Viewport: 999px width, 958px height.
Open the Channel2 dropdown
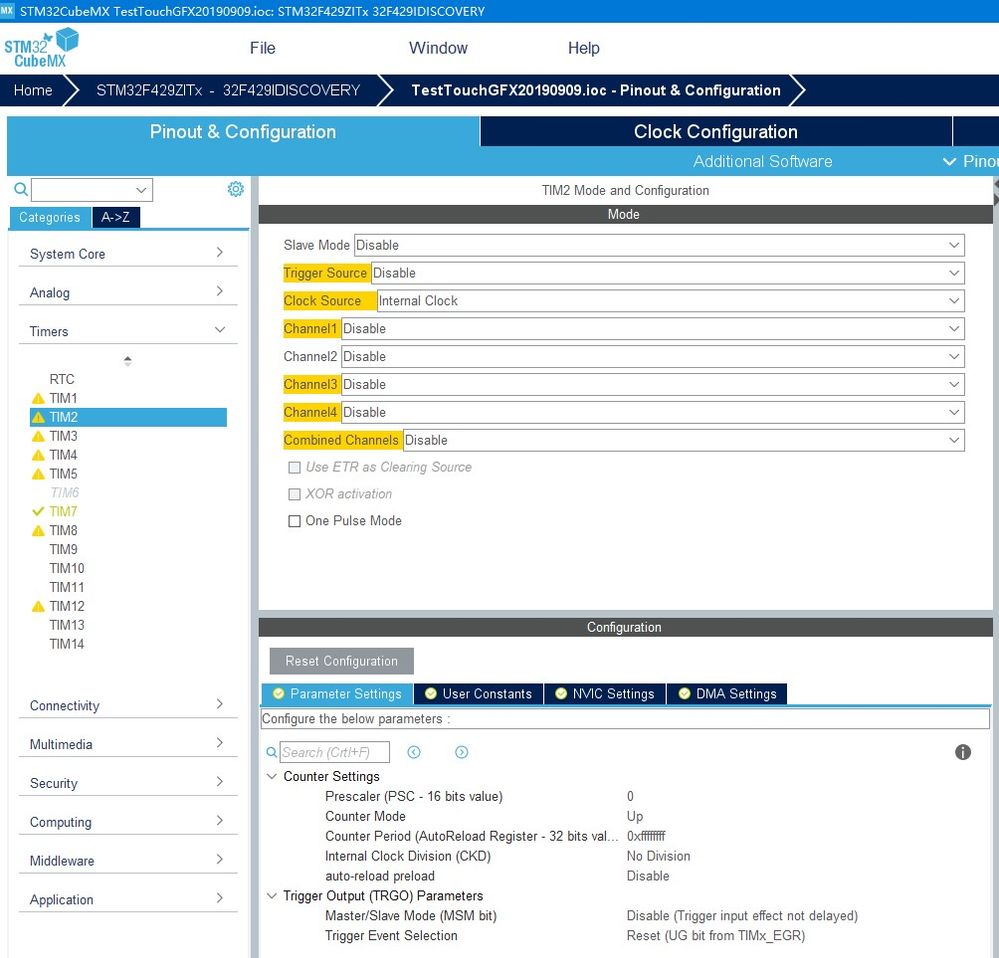[652, 357]
